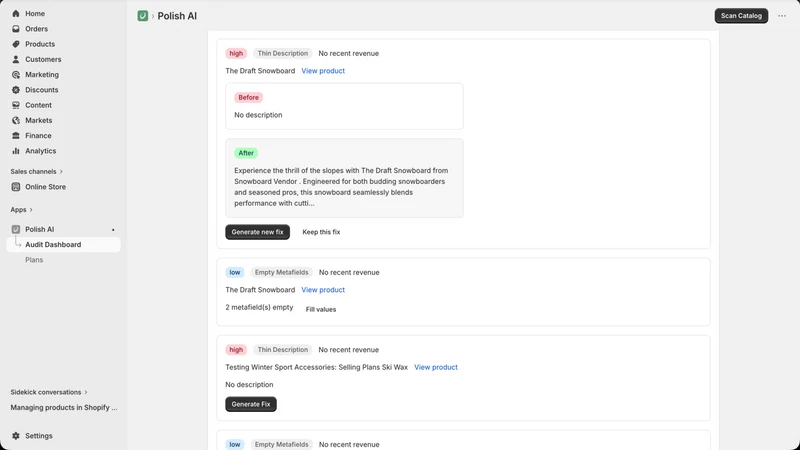Click the Settings gear icon
This screenshot has width=800, height=450.
(x=16, y=436)
